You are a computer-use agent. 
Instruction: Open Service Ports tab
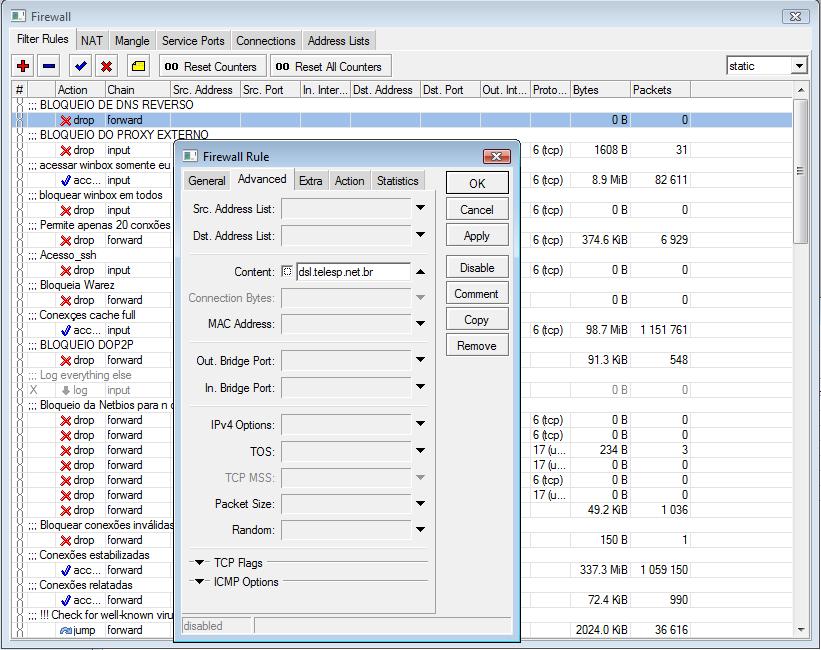[193, 41]
